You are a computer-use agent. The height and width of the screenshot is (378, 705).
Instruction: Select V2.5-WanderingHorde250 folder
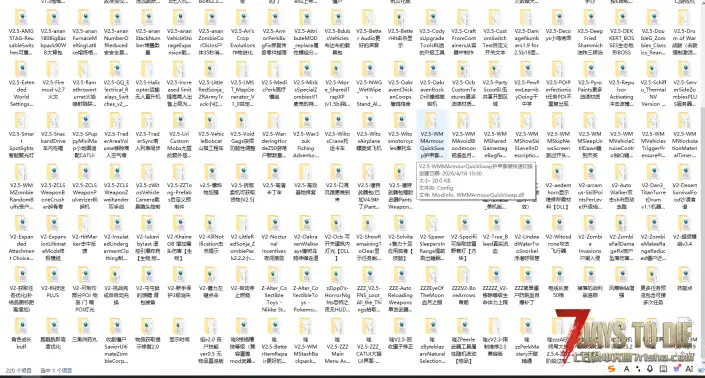274,135
